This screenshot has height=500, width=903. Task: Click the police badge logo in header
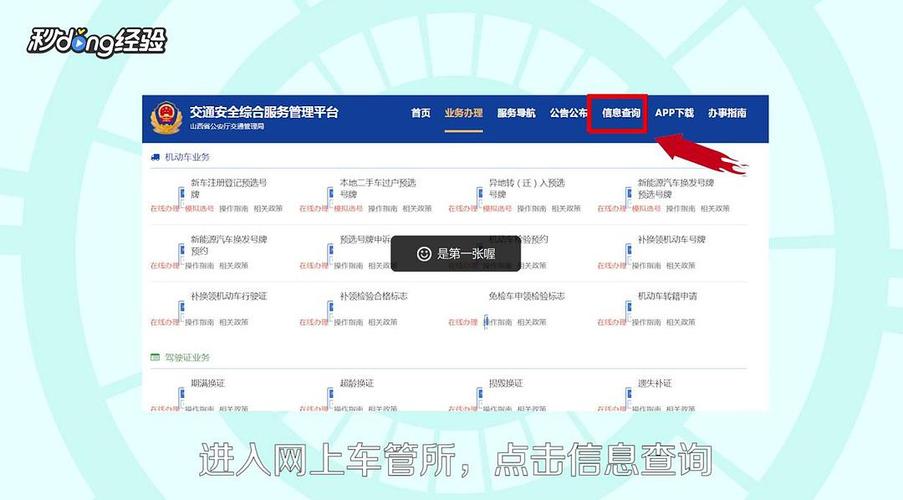click(x=166, y=118)
